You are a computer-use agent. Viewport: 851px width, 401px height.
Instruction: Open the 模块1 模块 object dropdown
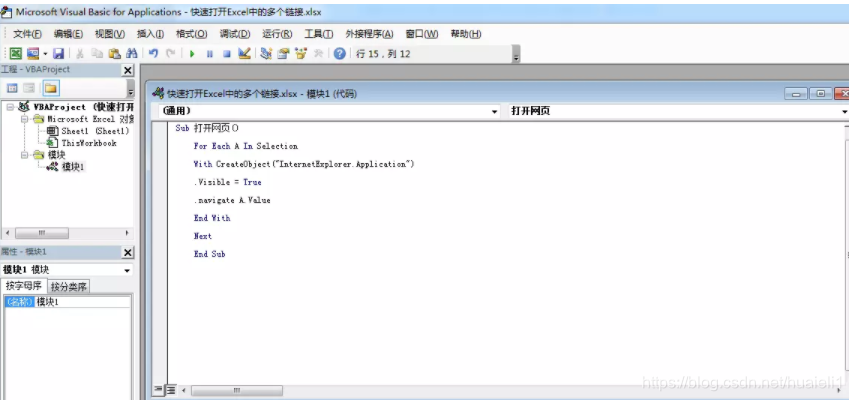[127, 270]
